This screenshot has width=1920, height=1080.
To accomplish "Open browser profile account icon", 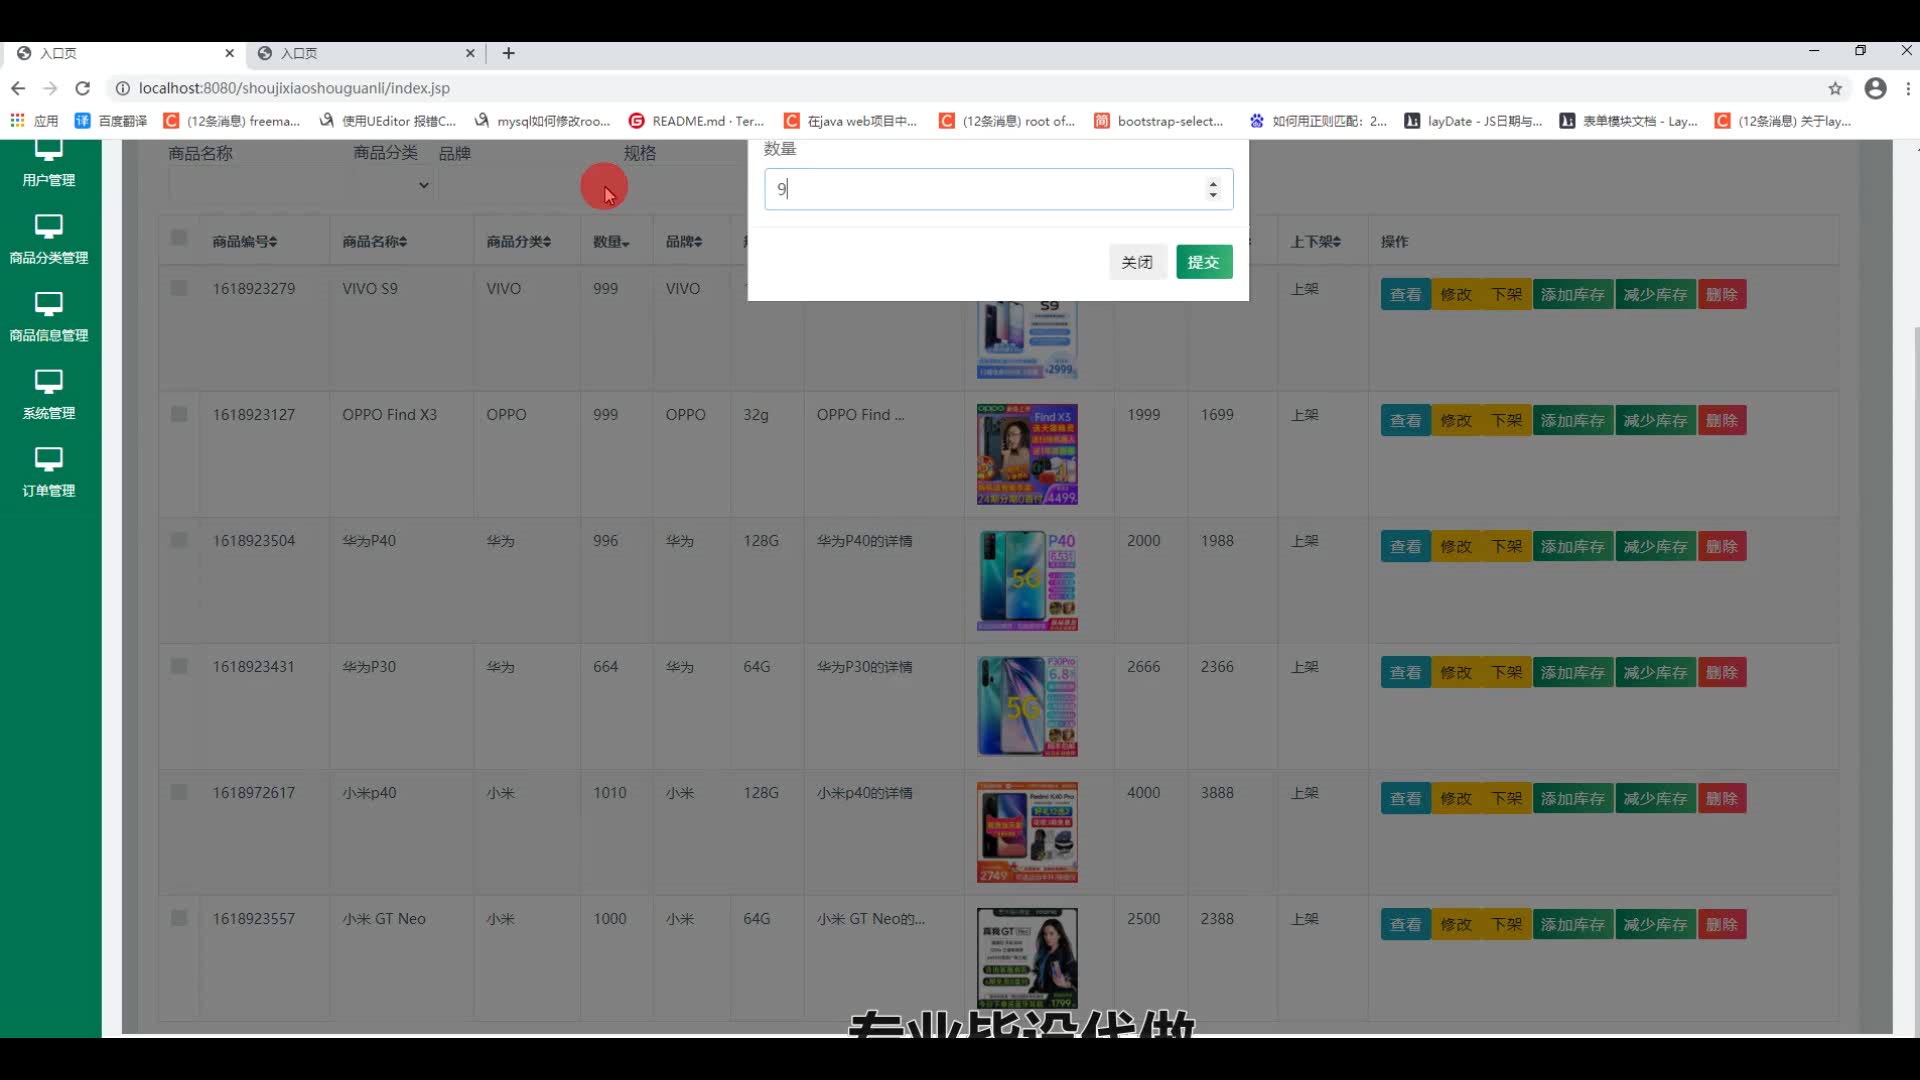I will click(x=1875, y=88).
